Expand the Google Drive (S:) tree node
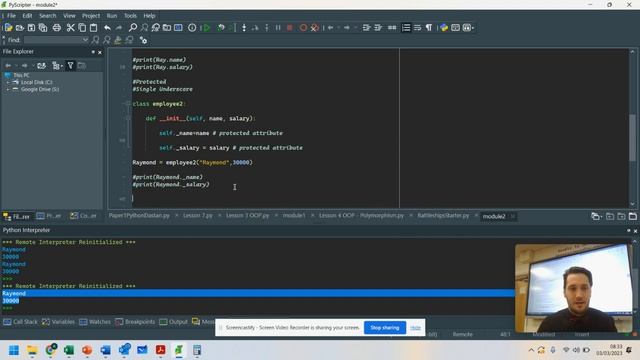The width and height of the screenshot is (640, 360). (x=8, y=89)
